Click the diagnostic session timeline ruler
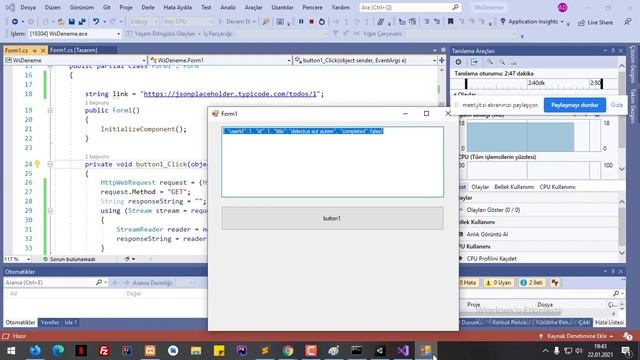The width and height of the screenshot is (640, 360). (x=534, y=83)
